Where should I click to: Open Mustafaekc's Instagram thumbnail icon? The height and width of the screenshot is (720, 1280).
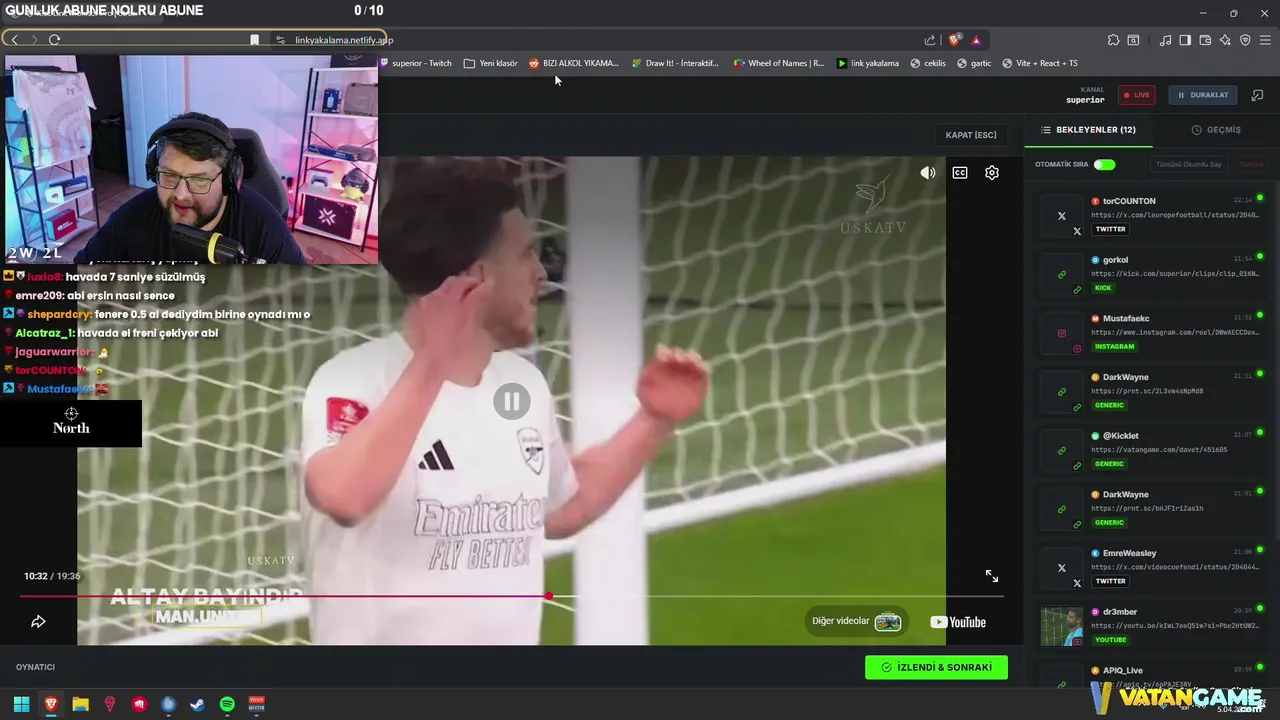[x=1062, y=333]
